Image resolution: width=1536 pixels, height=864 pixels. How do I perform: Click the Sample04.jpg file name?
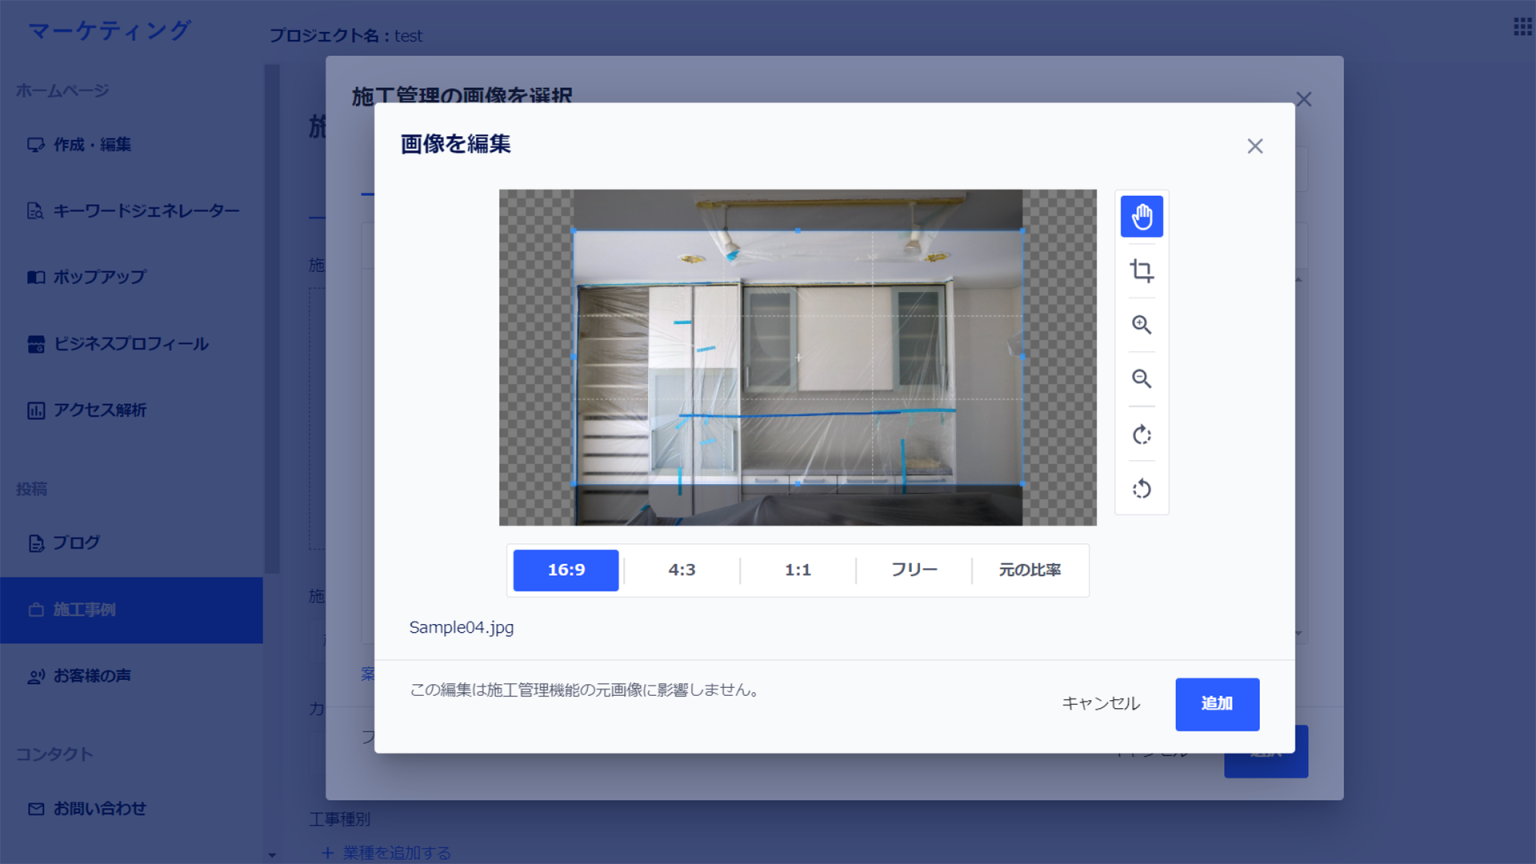pos(461,627)
